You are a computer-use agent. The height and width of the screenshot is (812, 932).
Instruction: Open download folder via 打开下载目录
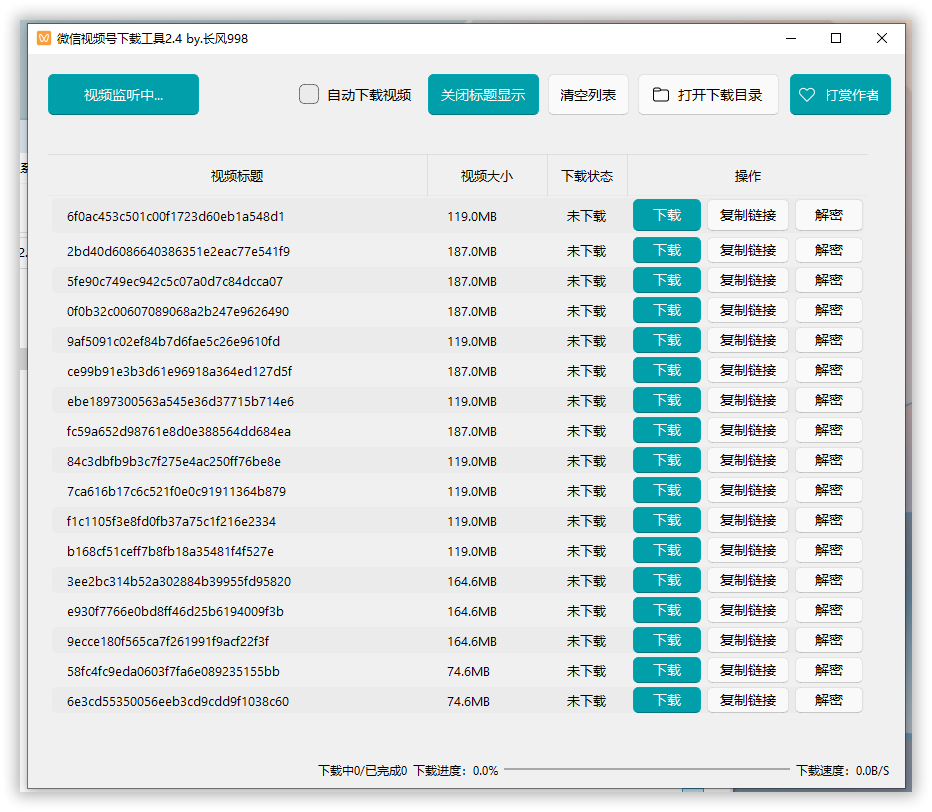point(708,95)
